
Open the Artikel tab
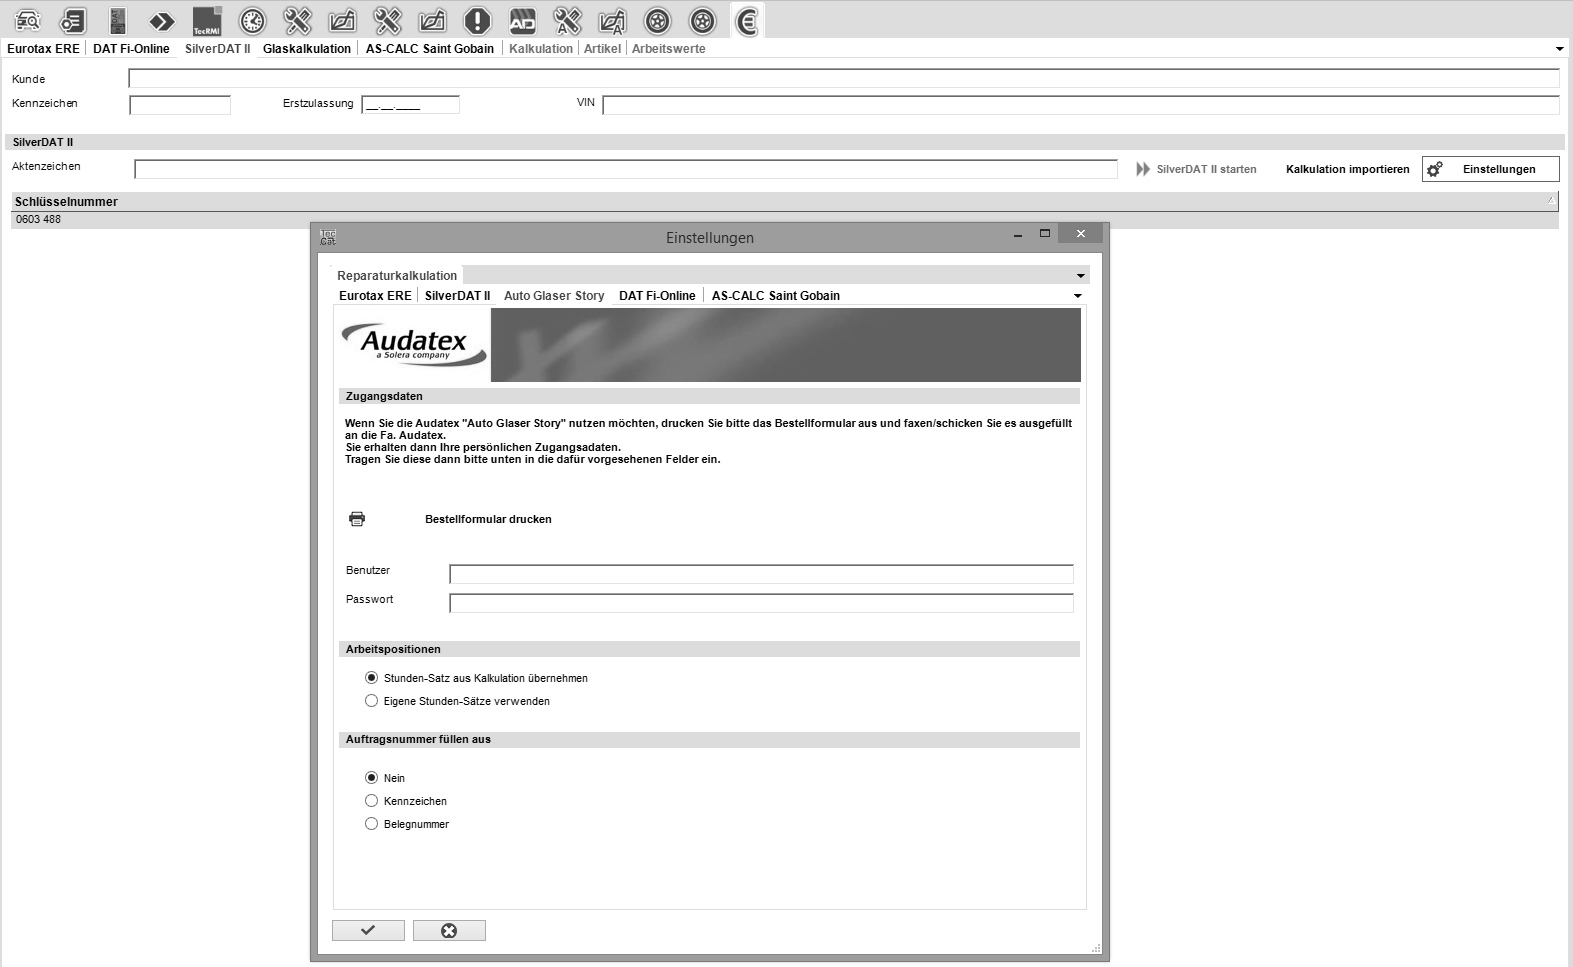click(x=602, y=48)
